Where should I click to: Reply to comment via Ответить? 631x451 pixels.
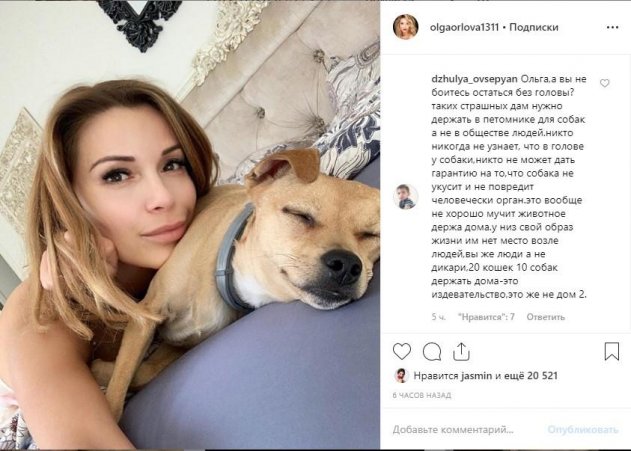546,317
